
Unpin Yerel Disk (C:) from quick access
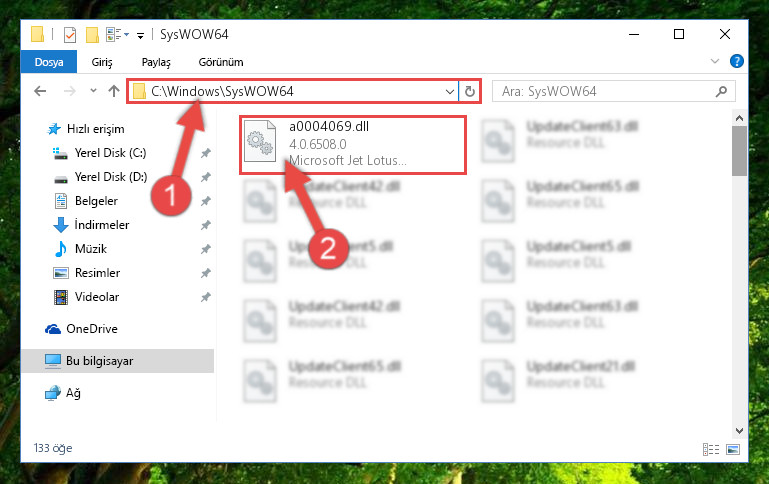(x=205, y=153)
